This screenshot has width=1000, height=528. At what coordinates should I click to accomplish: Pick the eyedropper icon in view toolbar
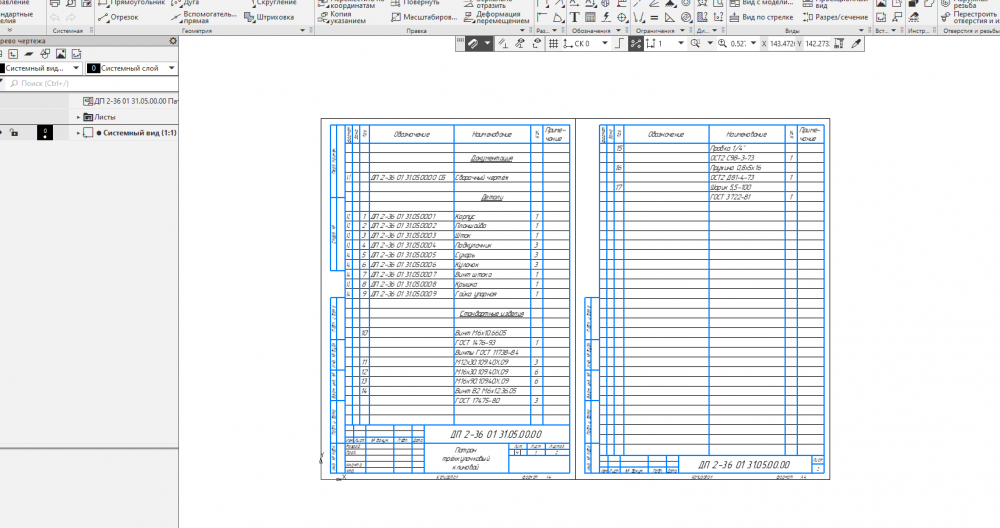[x=855, y=44]
